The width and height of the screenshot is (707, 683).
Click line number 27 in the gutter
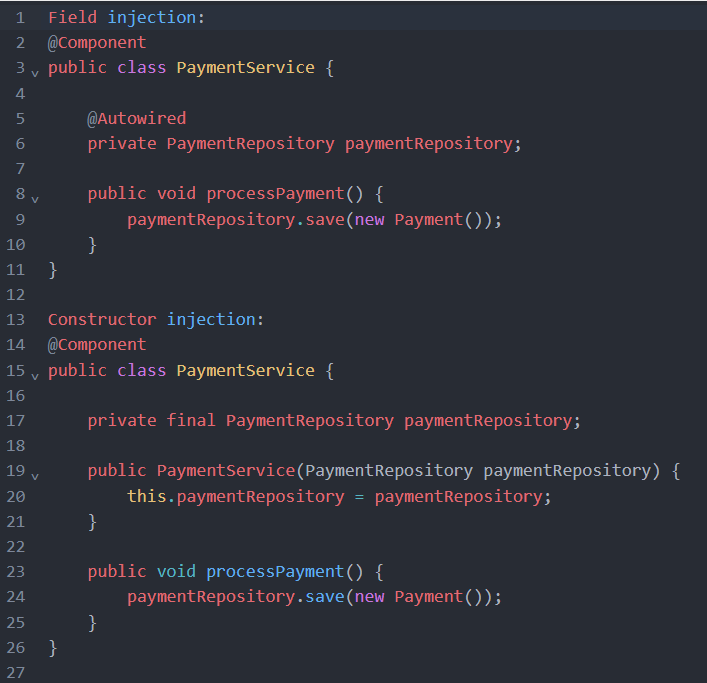15,673
